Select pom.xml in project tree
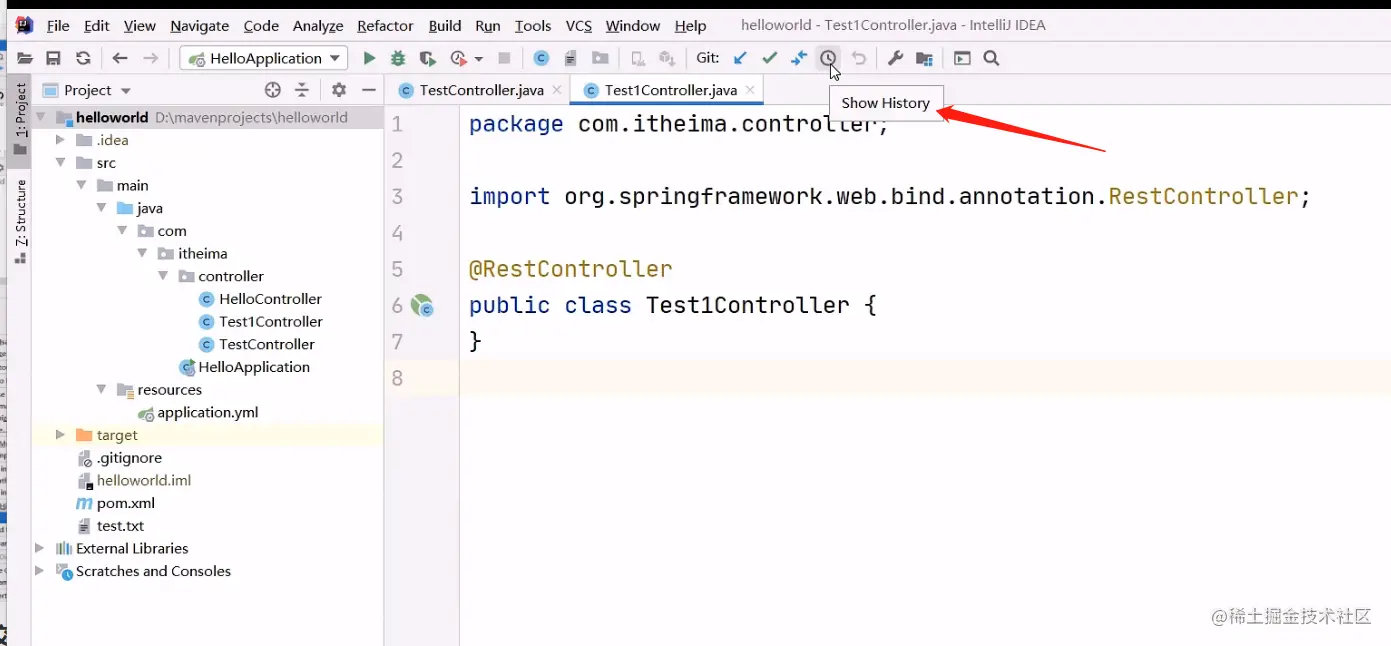Image resolution: width=1391 pixels, height=646 pixels. (x=116, y=503)
